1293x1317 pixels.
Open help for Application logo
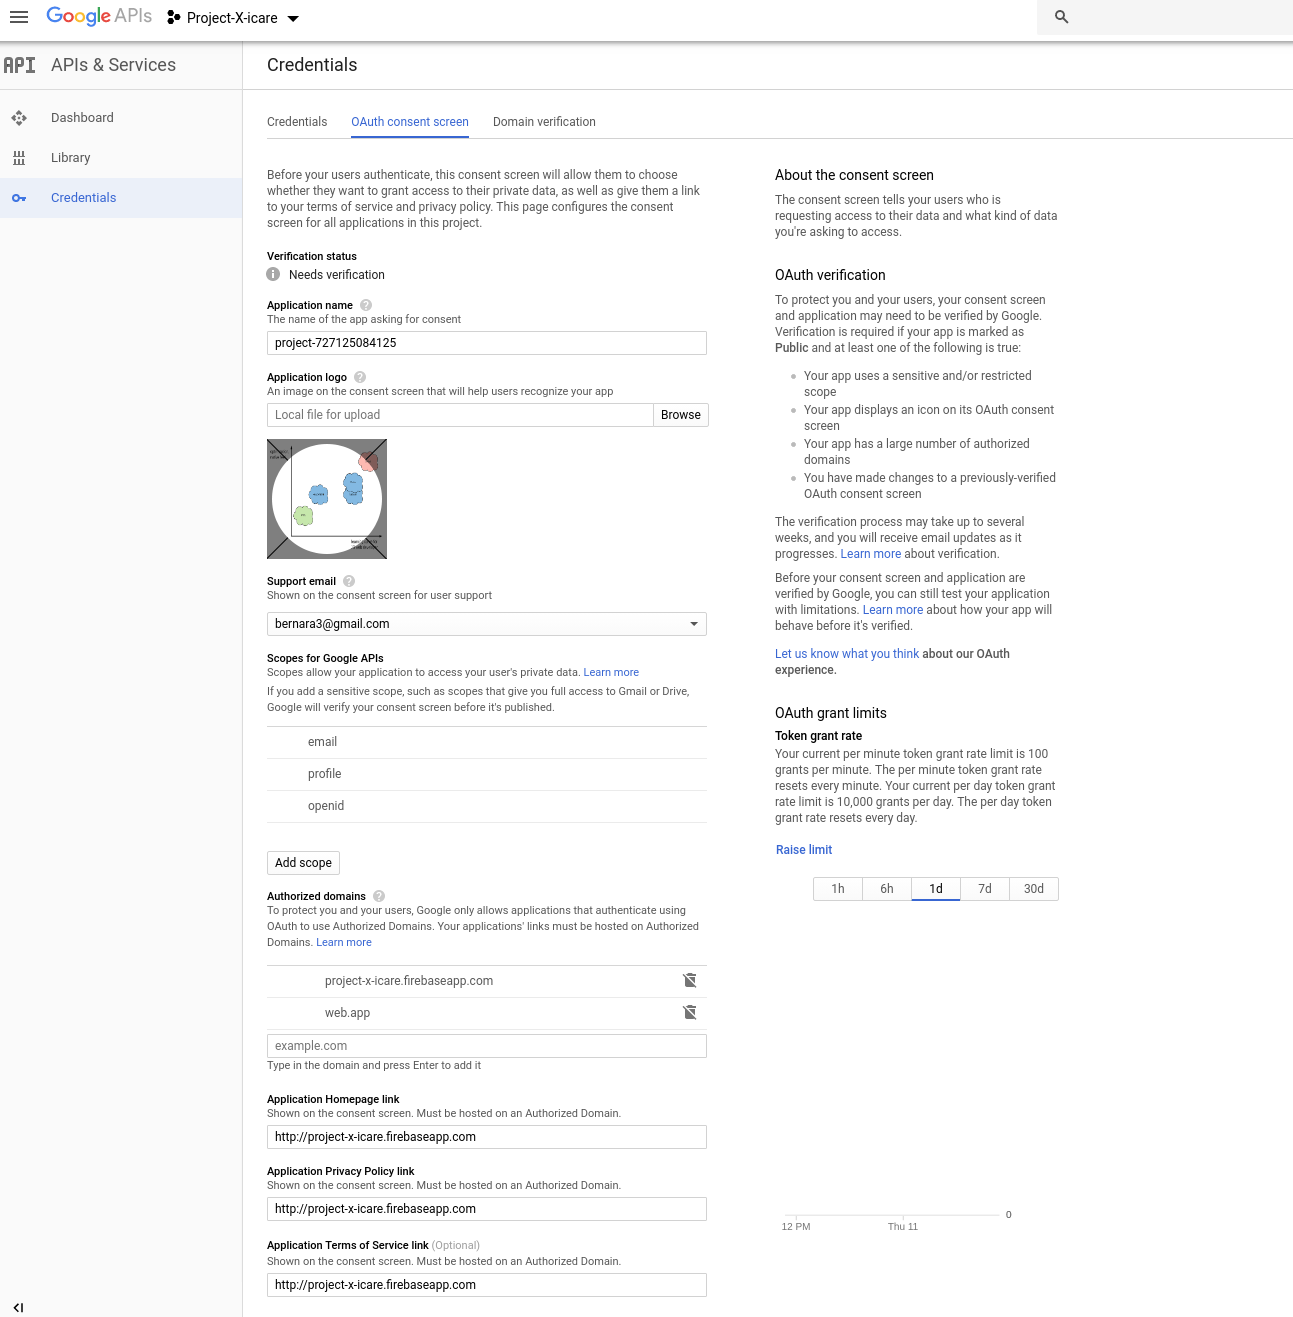(x=360, y=377)
